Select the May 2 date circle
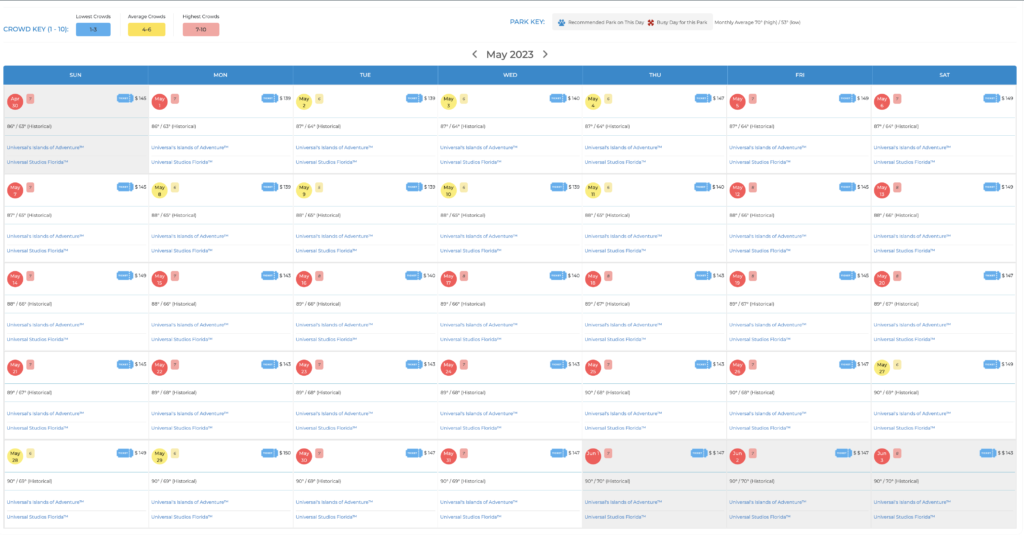The width and height of the screenshot is (1024, 538). pos(304,100)
